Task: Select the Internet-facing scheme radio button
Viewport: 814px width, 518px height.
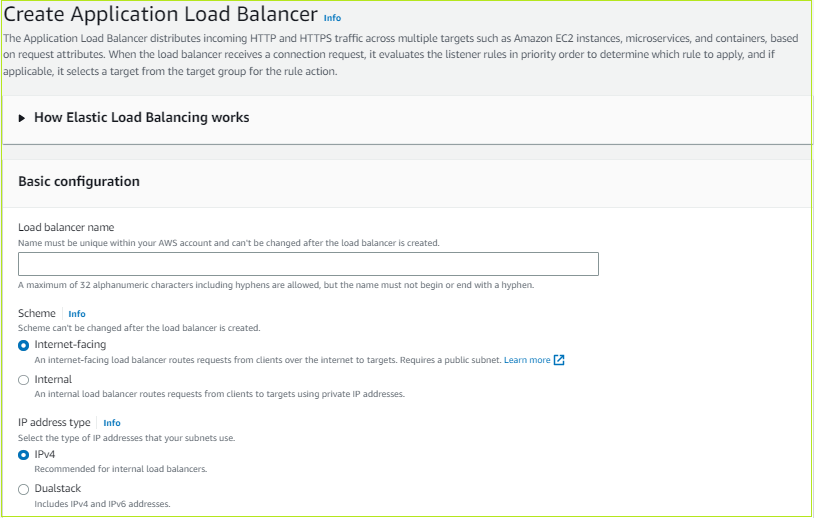Action: click(x=23, y=345)
